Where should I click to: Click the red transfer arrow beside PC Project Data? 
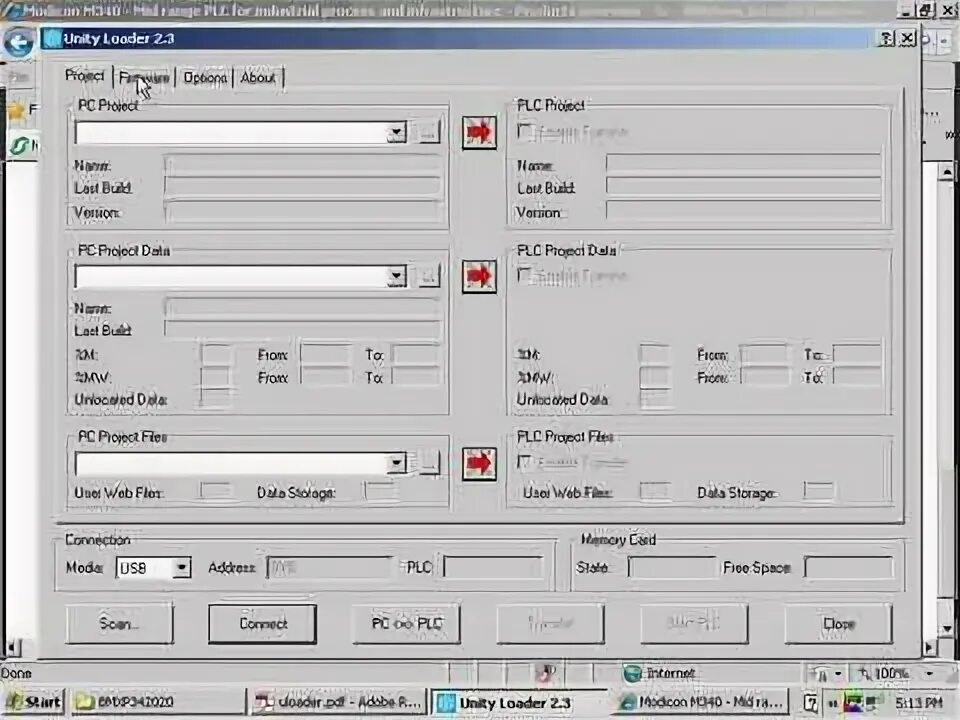479,276
